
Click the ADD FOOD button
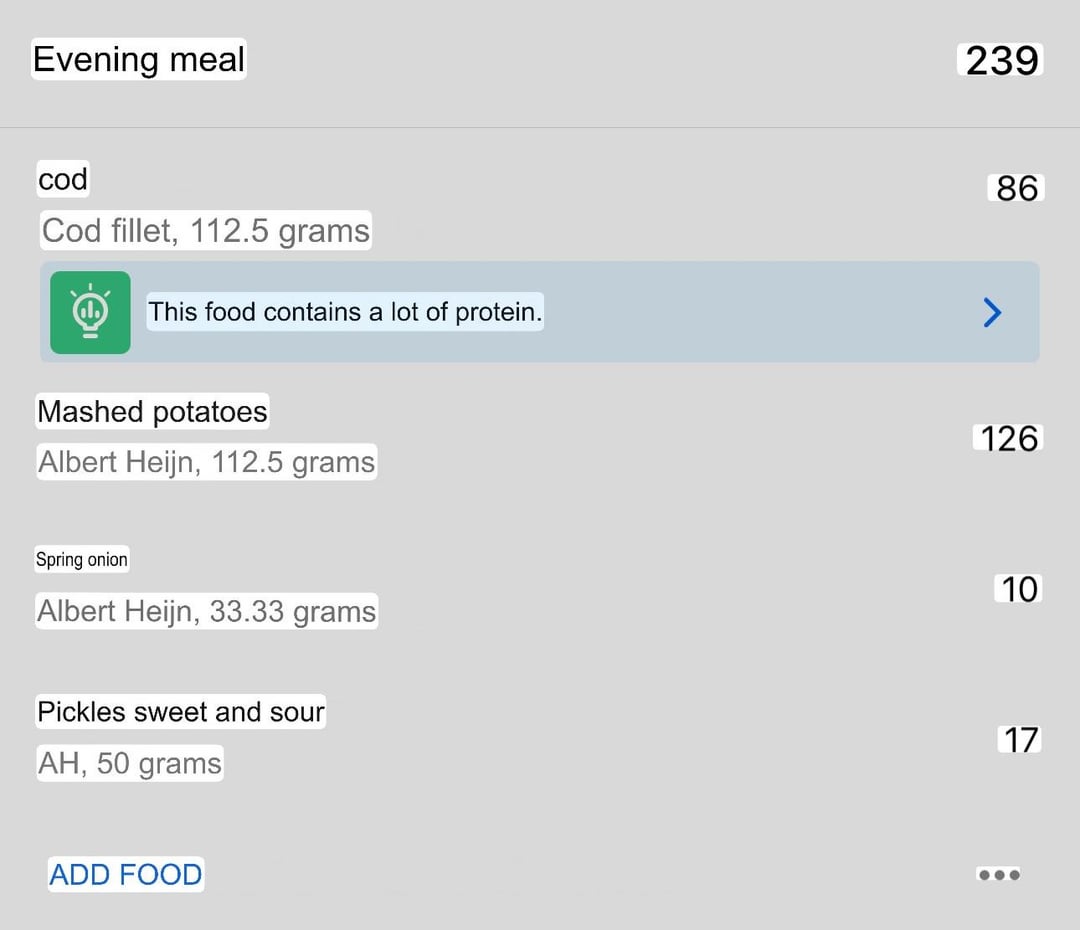[126, 875]
